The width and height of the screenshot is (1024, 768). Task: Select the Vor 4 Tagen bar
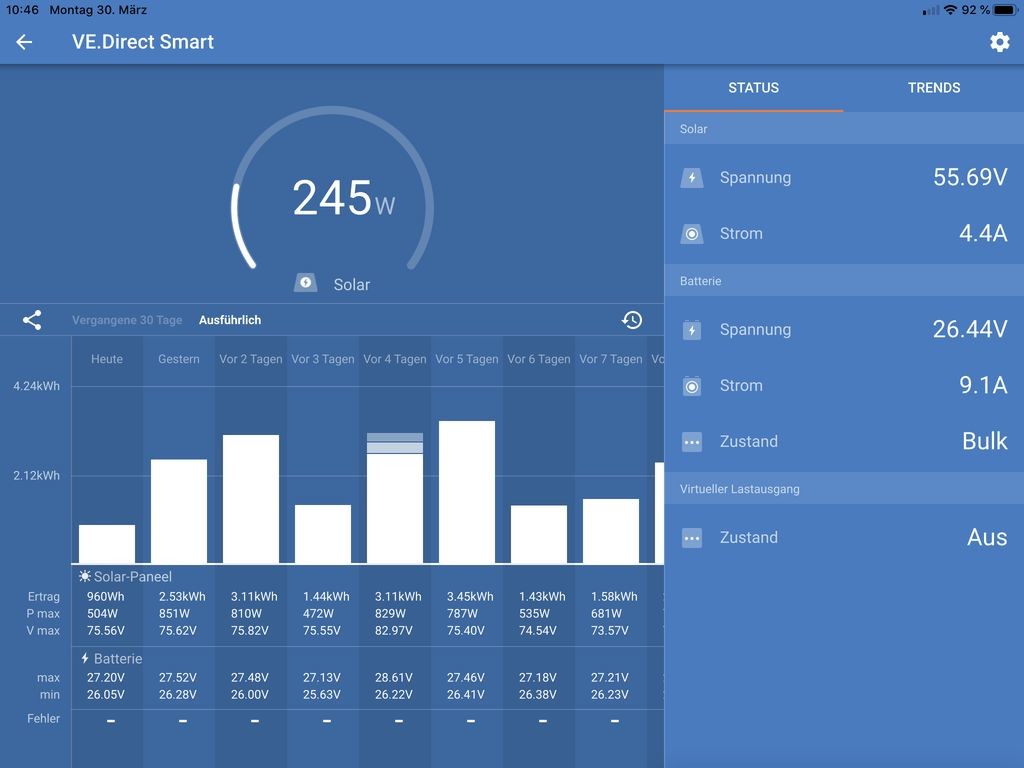pos(394,498)
